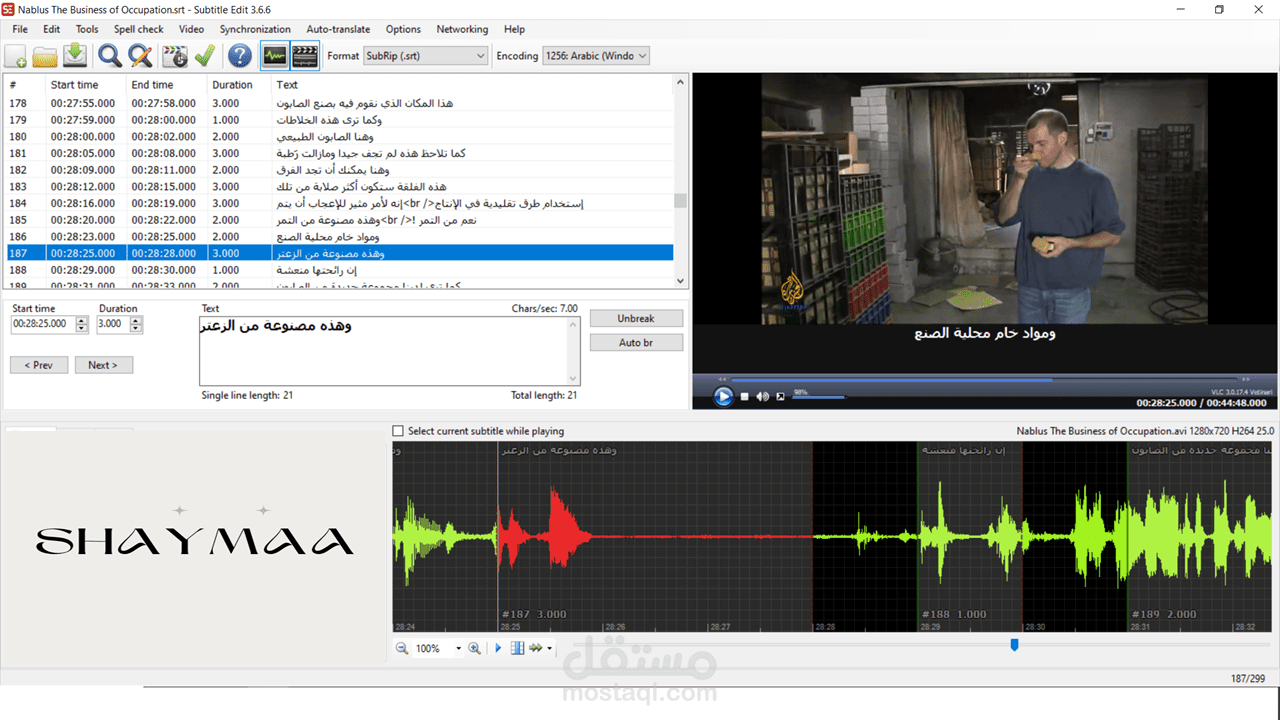The image size is (1280, 720).
Task: Zoom in the waveform with the plus magnifier
Action: pos(475,648)
